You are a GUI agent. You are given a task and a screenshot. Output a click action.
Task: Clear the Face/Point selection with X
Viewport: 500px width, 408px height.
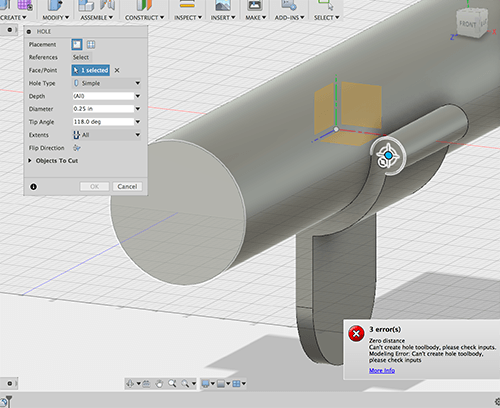[117, 70]
